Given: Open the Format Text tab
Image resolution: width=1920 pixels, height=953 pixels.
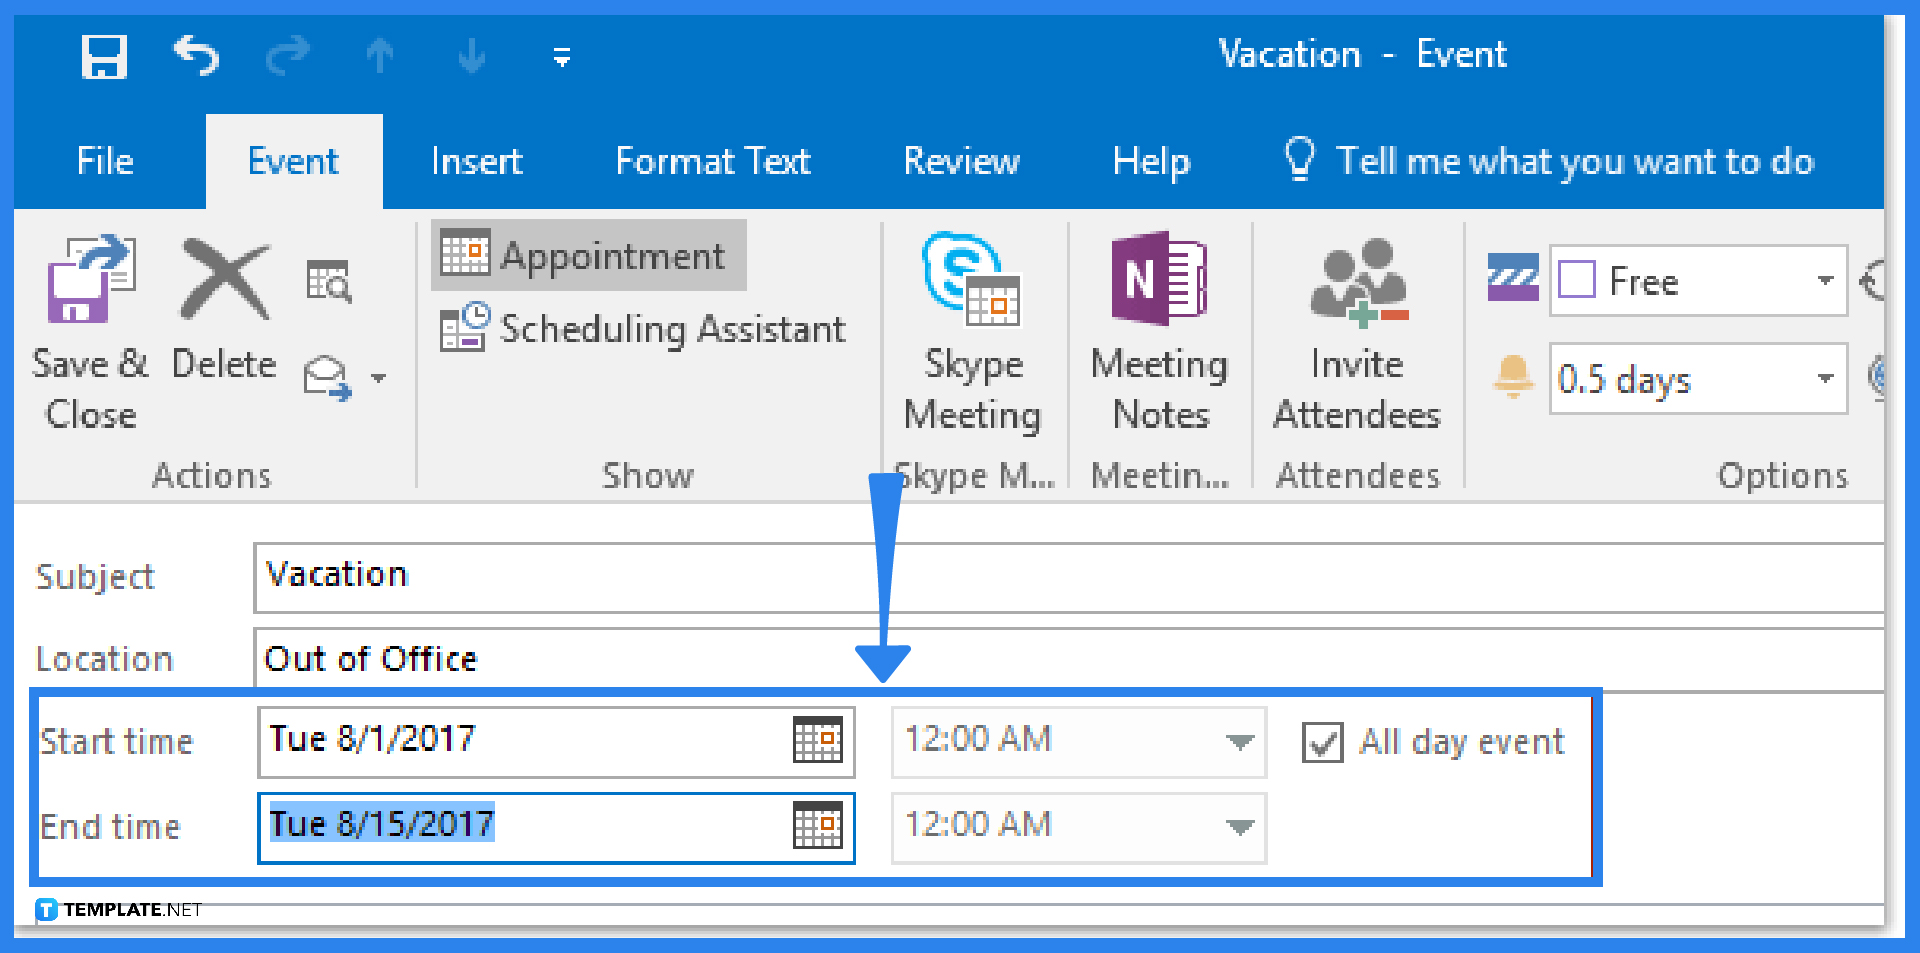Looking at the screenshot, I should 713,161.
